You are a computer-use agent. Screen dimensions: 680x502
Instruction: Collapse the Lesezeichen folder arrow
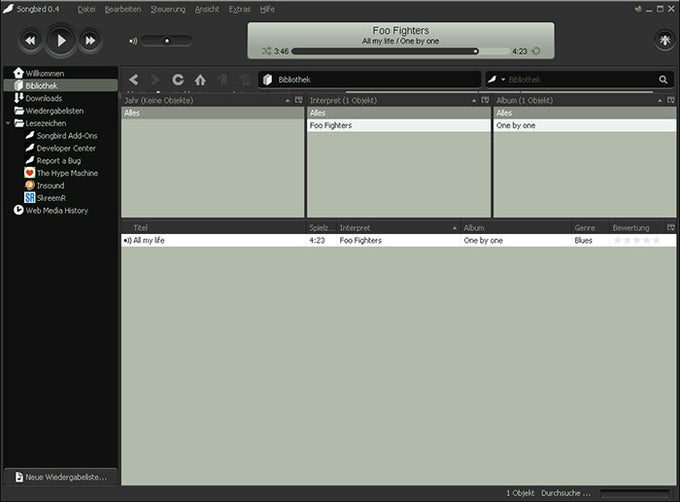pyautogui.click(x=8, y=123)
